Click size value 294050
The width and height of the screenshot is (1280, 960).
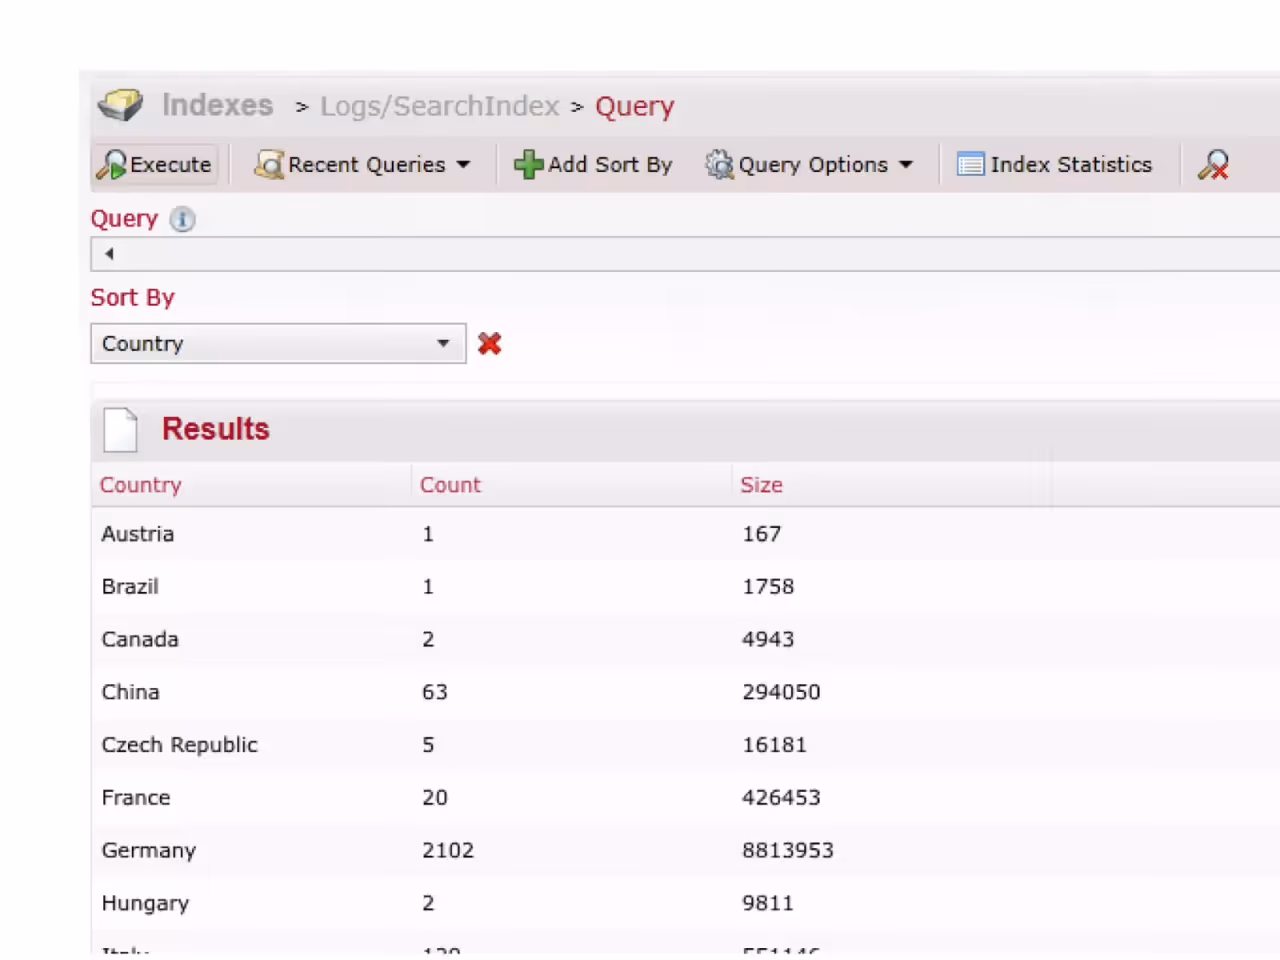(781, 692)
